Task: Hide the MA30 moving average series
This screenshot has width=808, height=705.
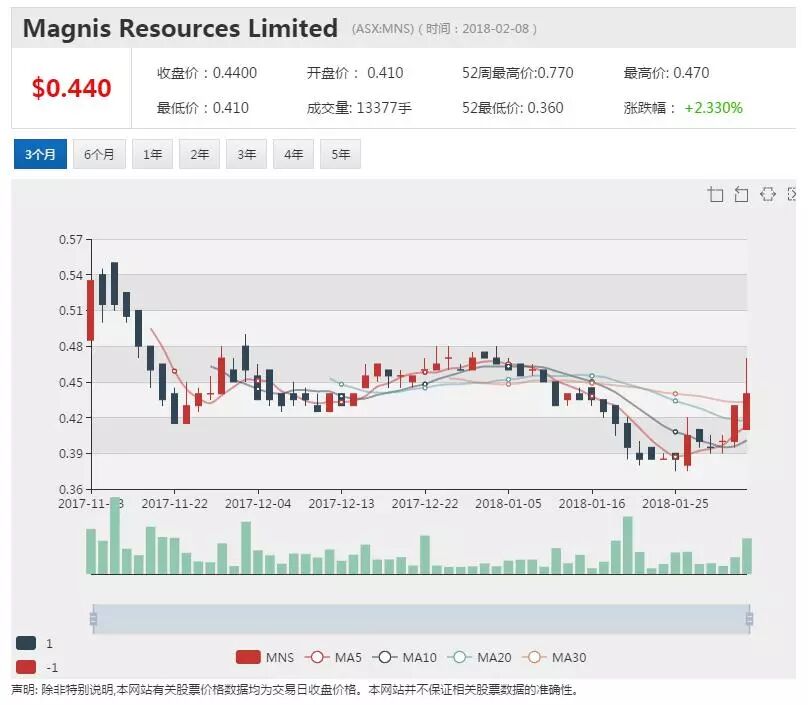Action: [554, 657]
